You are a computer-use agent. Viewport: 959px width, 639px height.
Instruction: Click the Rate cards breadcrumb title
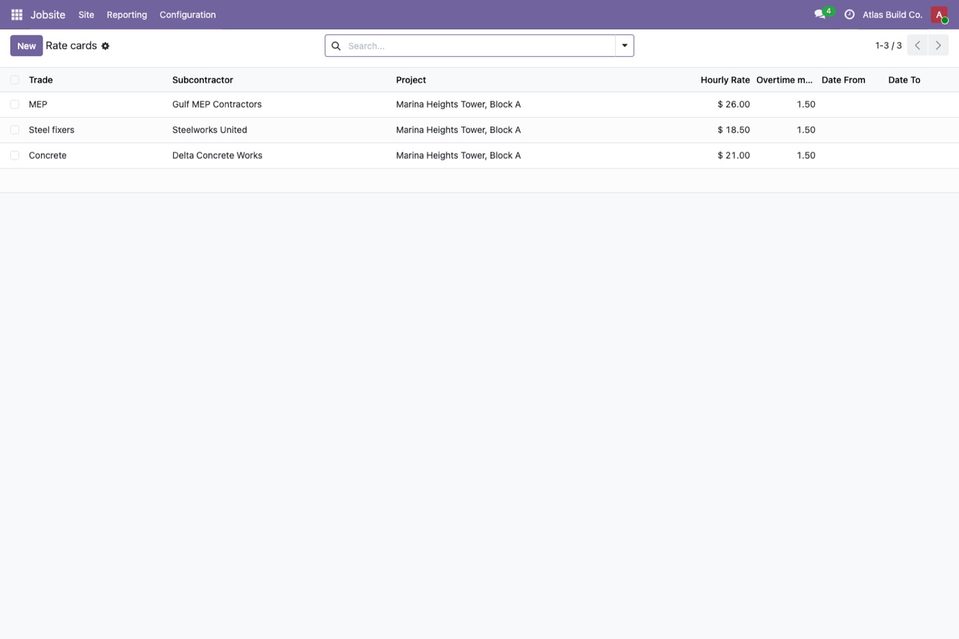(x=71, y=46)
